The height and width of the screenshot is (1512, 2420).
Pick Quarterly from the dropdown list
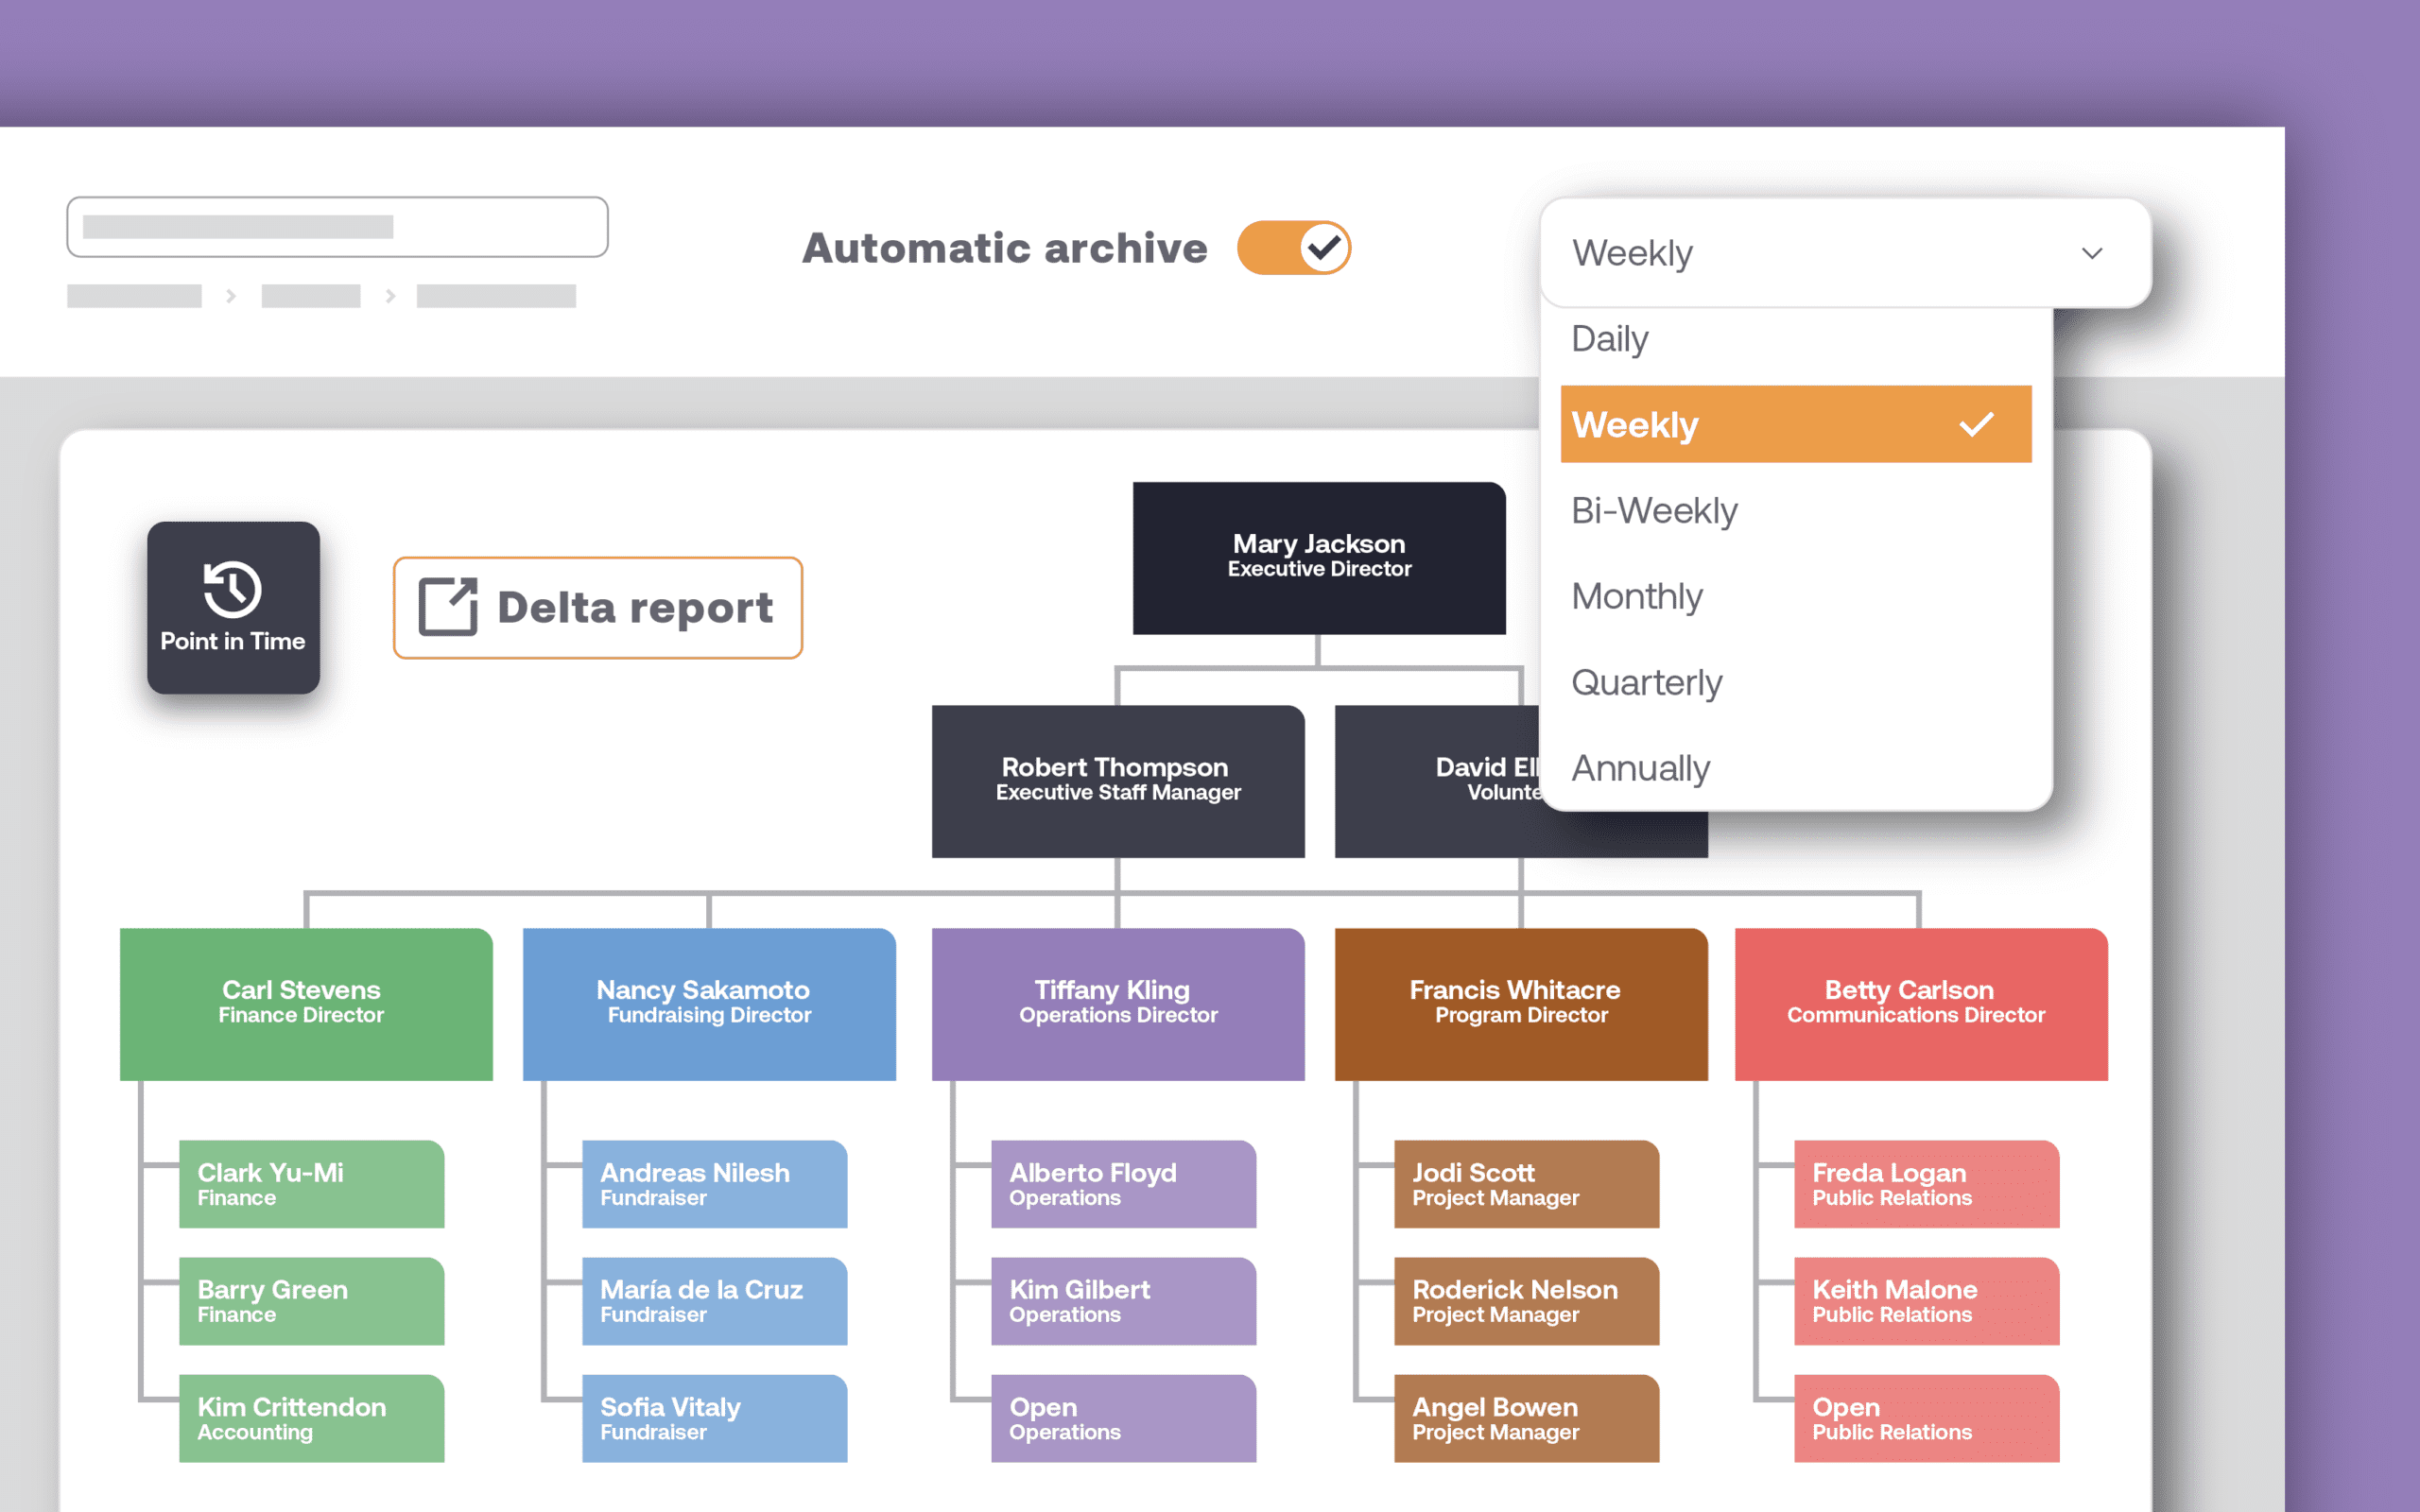(x=1646, y=683)
